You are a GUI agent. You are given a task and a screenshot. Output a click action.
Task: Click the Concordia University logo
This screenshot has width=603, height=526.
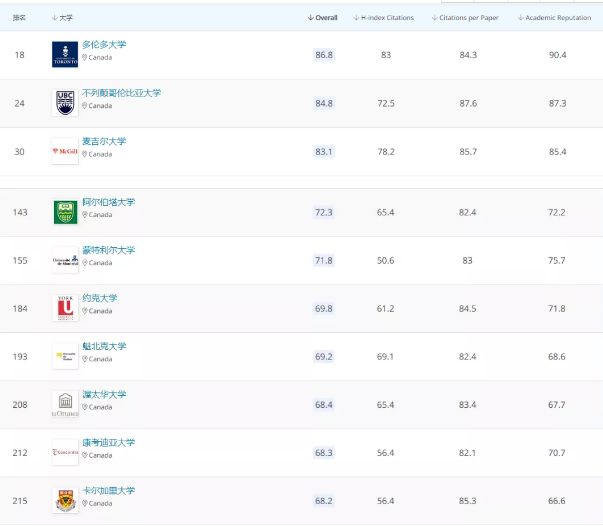tap(65, 453)
